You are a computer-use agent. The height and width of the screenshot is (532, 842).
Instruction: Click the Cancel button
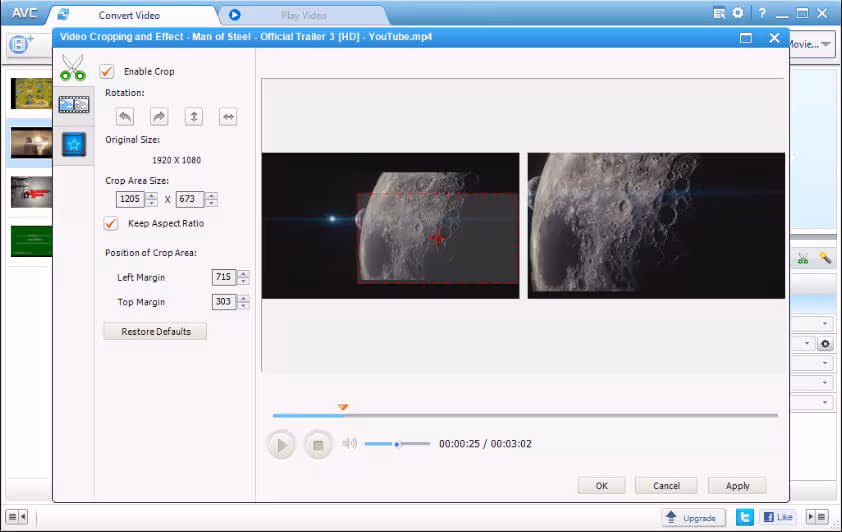[x=666, y=486]
